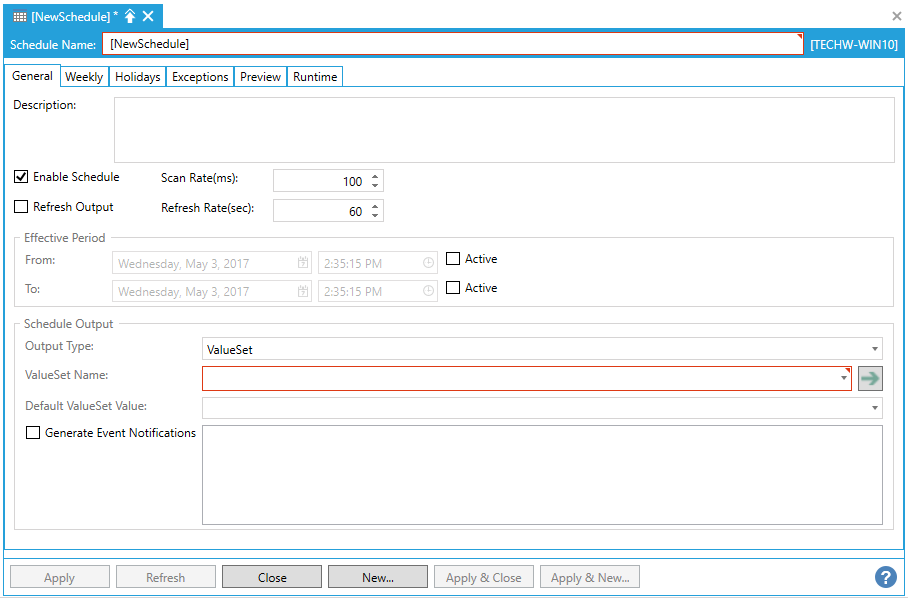Open the Holidays tab
This screenshot has height=601, width=908.
[x=137, y=77]
